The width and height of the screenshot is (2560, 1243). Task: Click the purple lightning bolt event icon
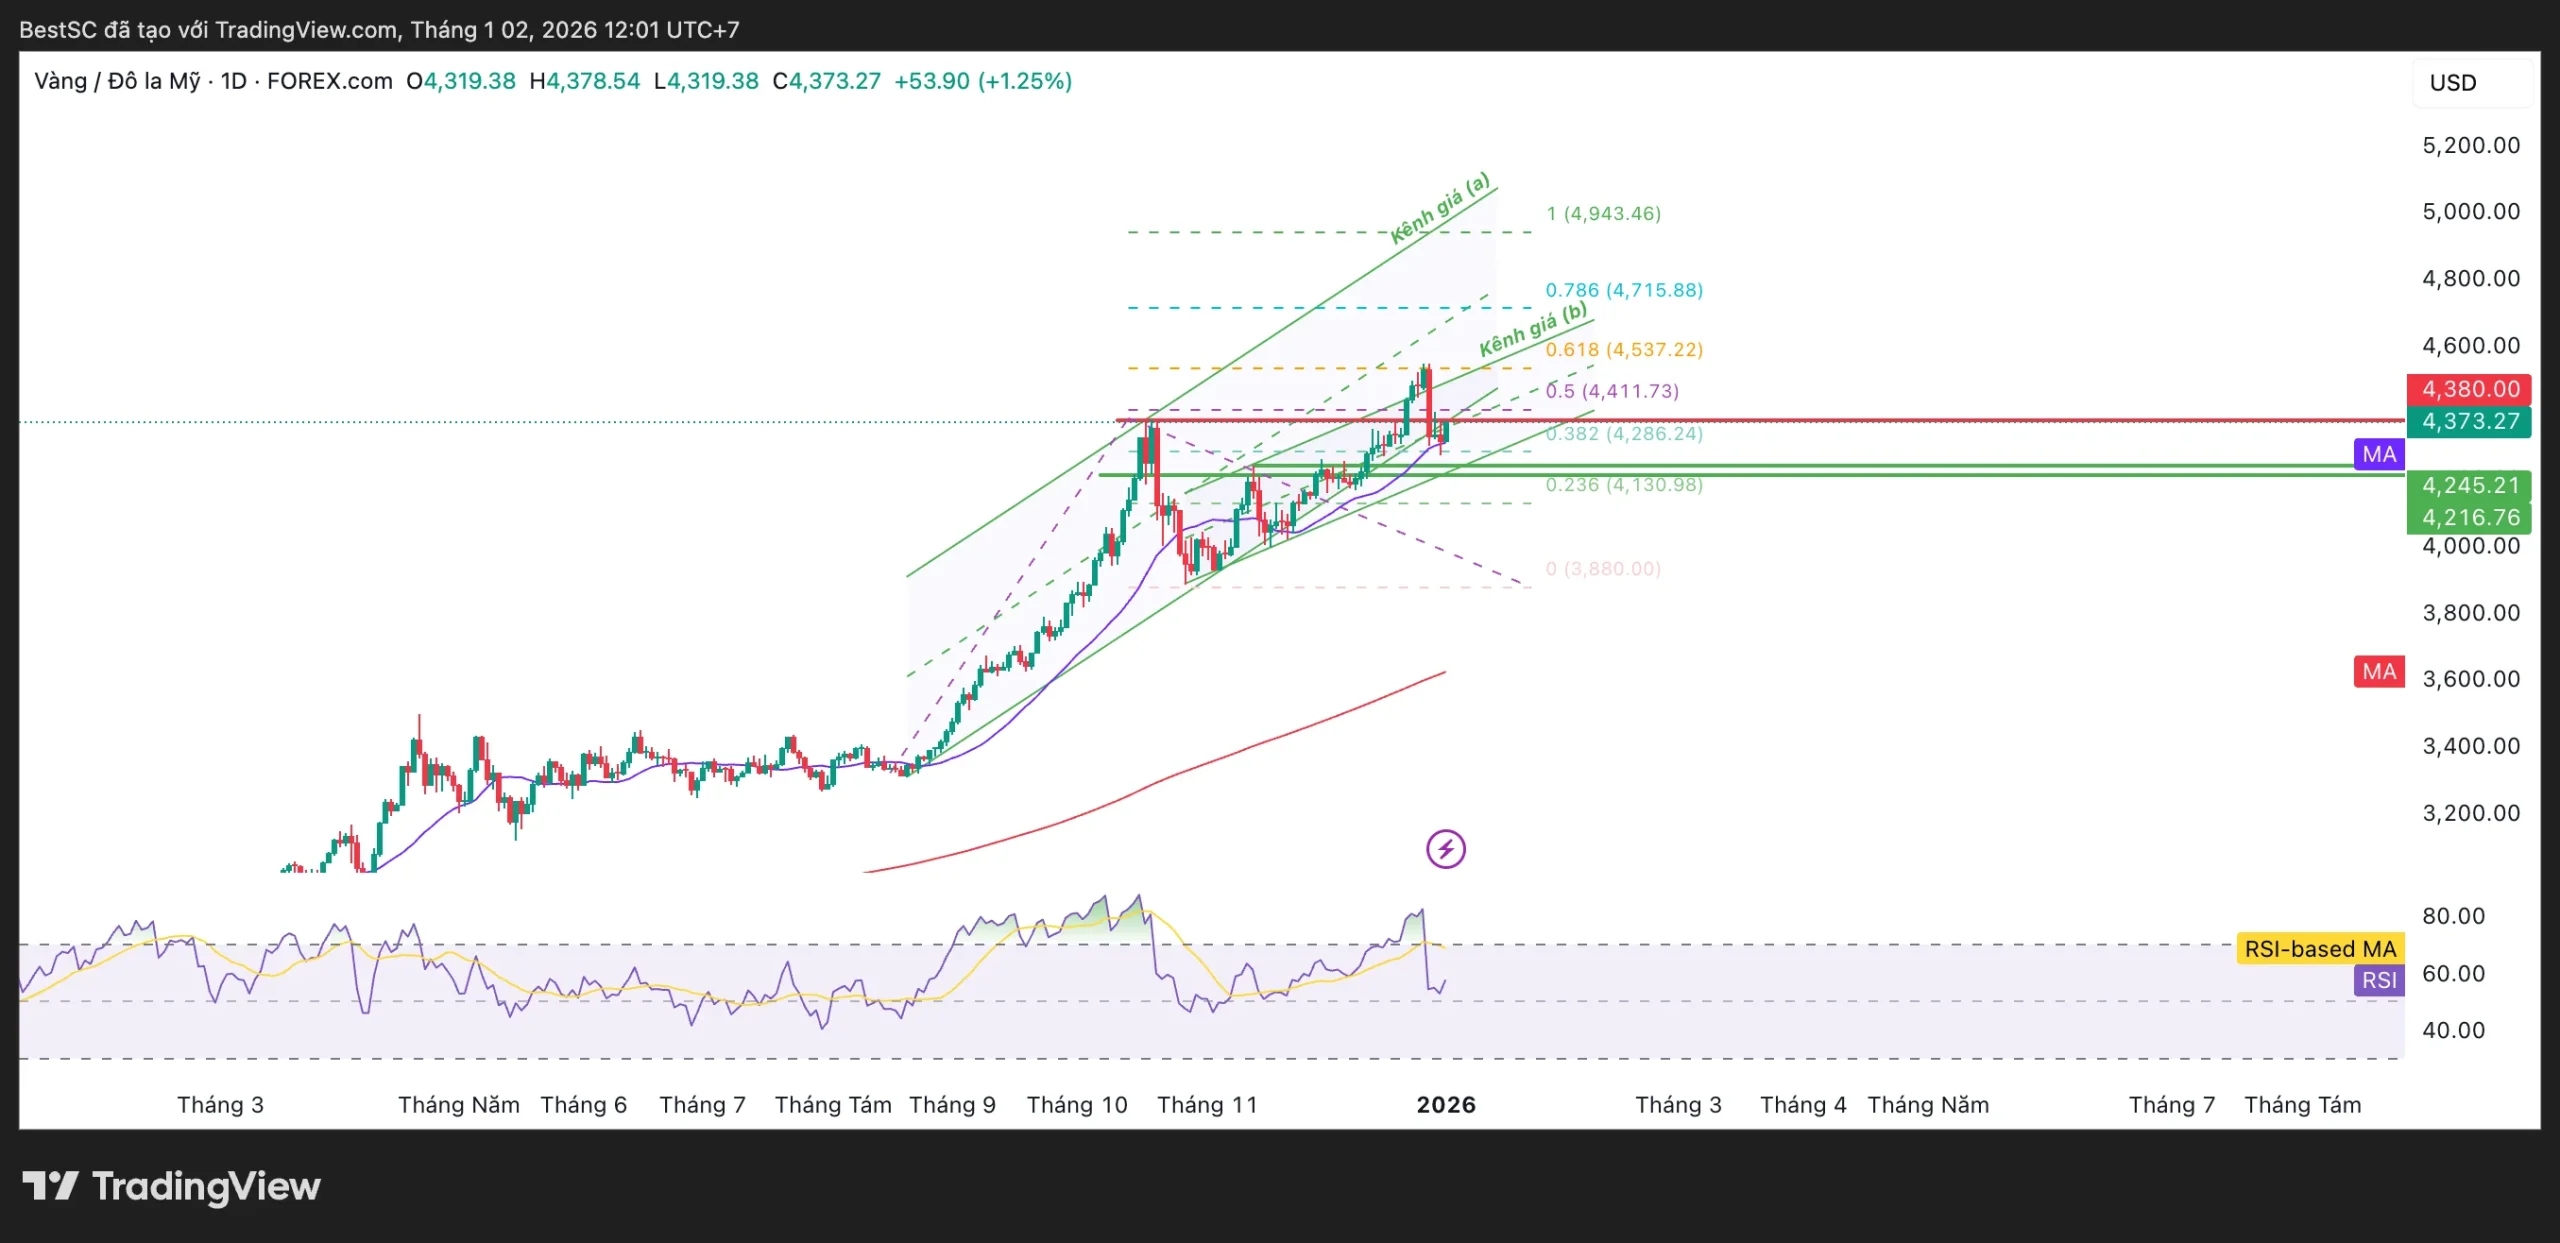(x=1445, y=849)
